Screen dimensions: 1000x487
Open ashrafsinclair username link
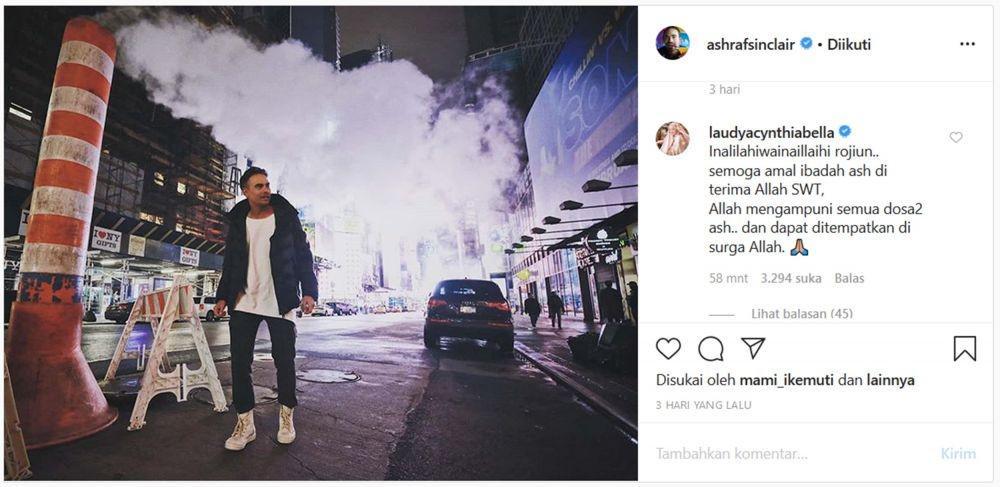pyautogui.click(x=751, y=44)
